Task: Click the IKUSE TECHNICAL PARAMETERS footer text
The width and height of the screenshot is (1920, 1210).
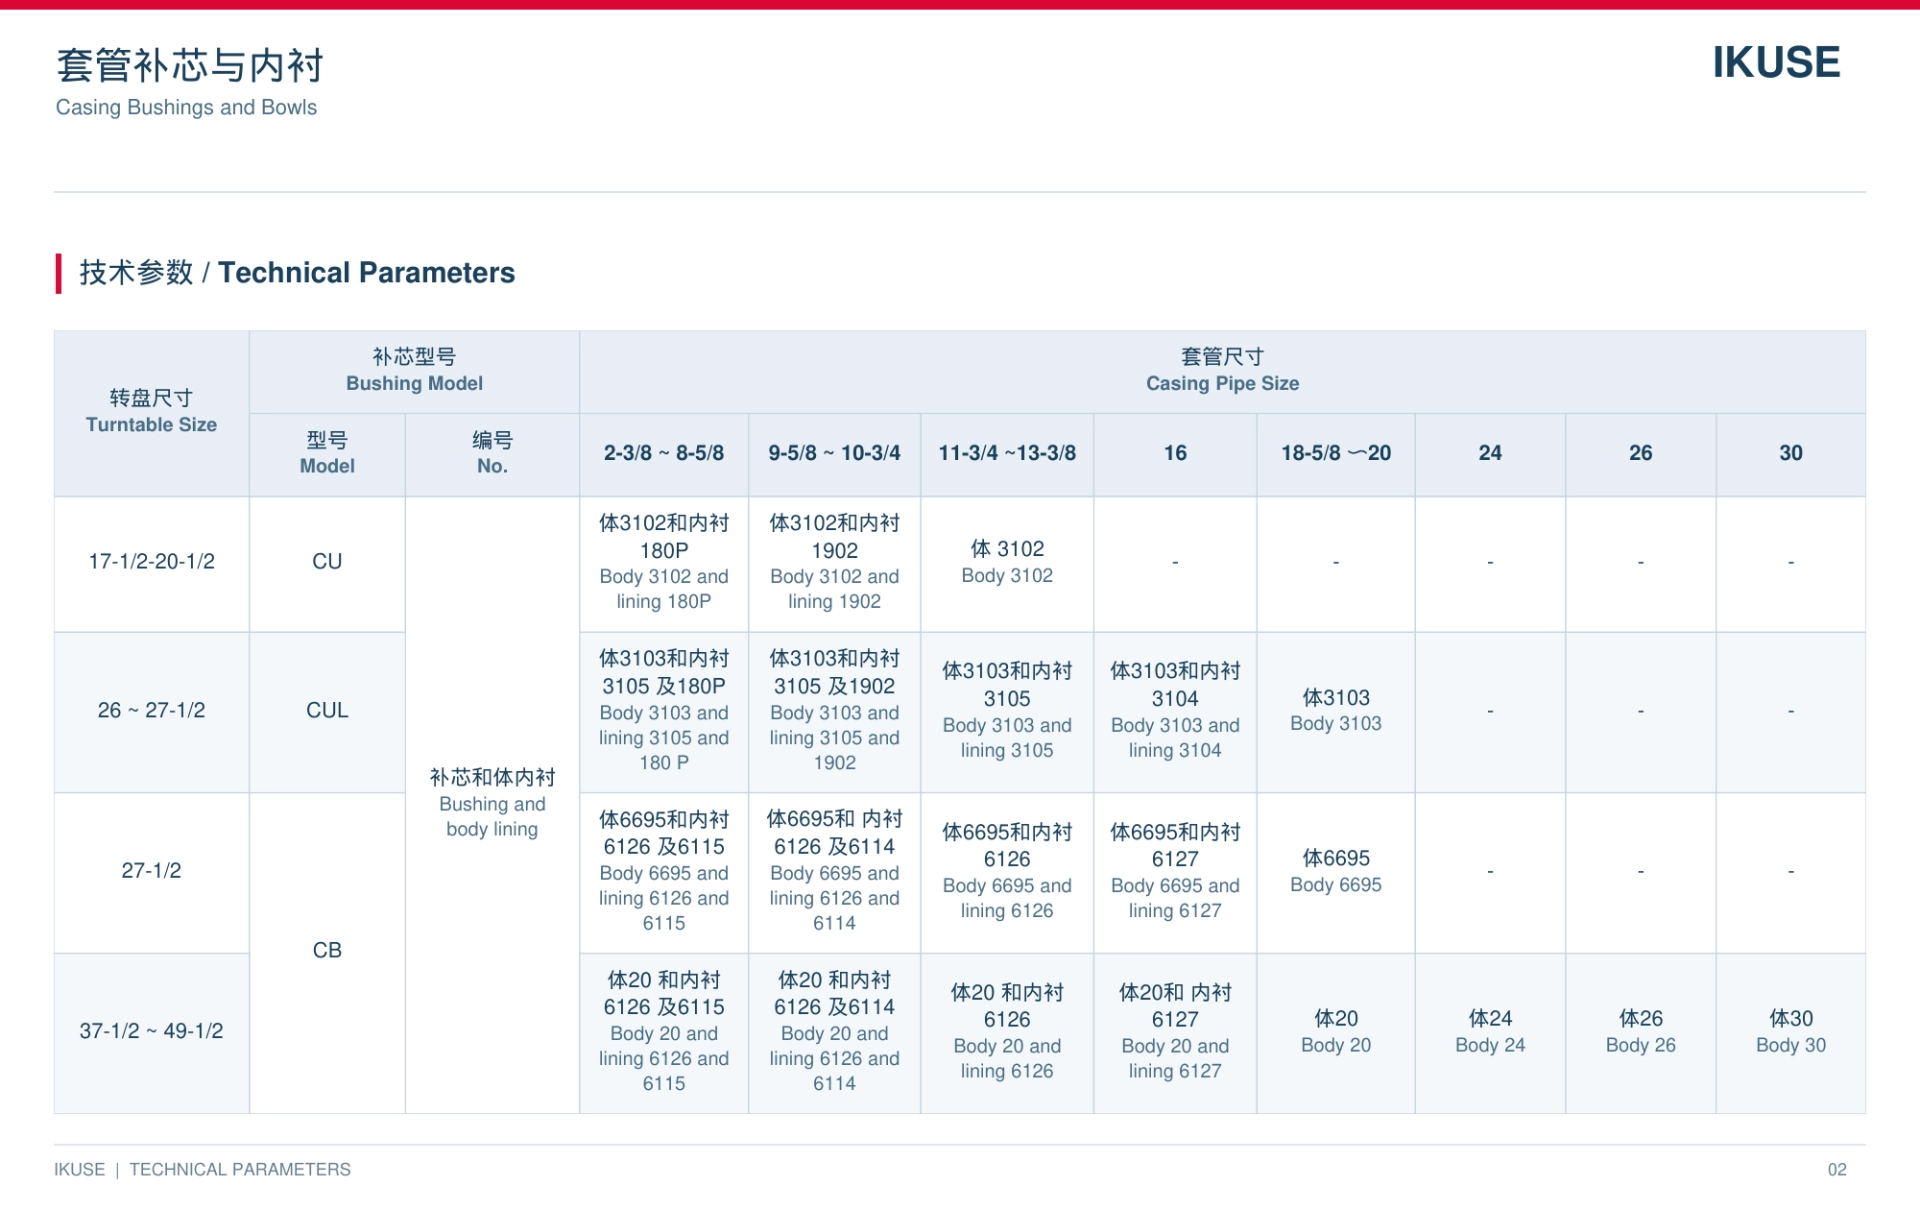Action: point(203,1169)
